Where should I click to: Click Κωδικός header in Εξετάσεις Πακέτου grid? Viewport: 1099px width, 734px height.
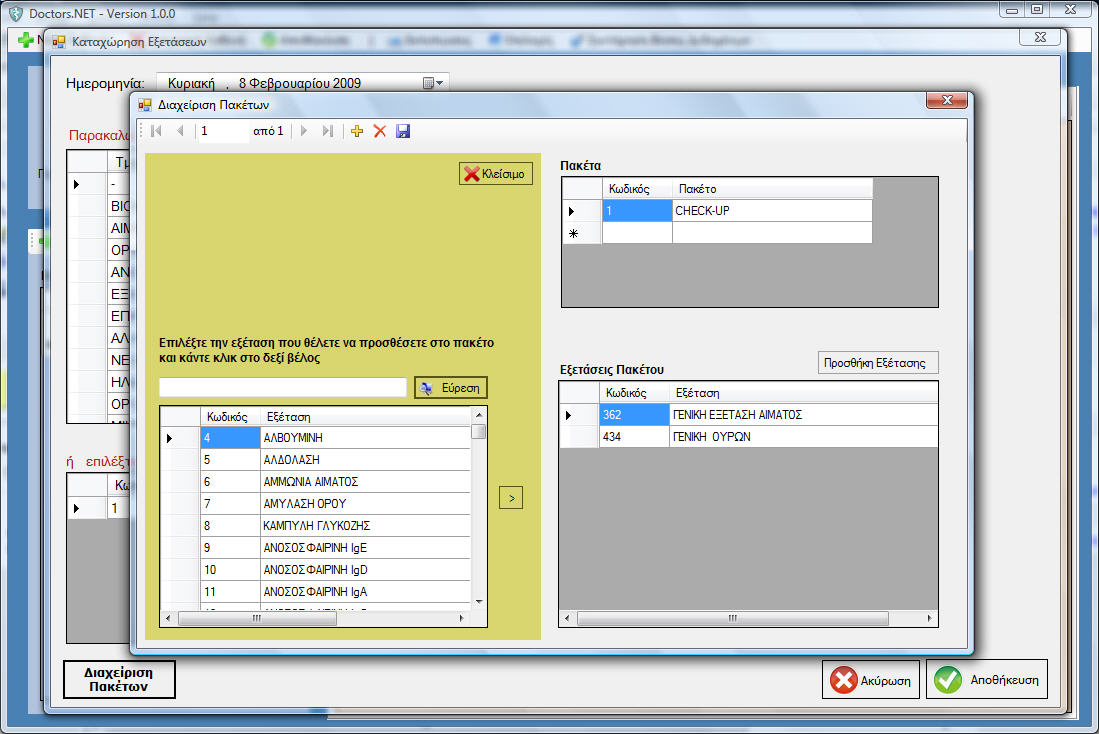point(634,393)
